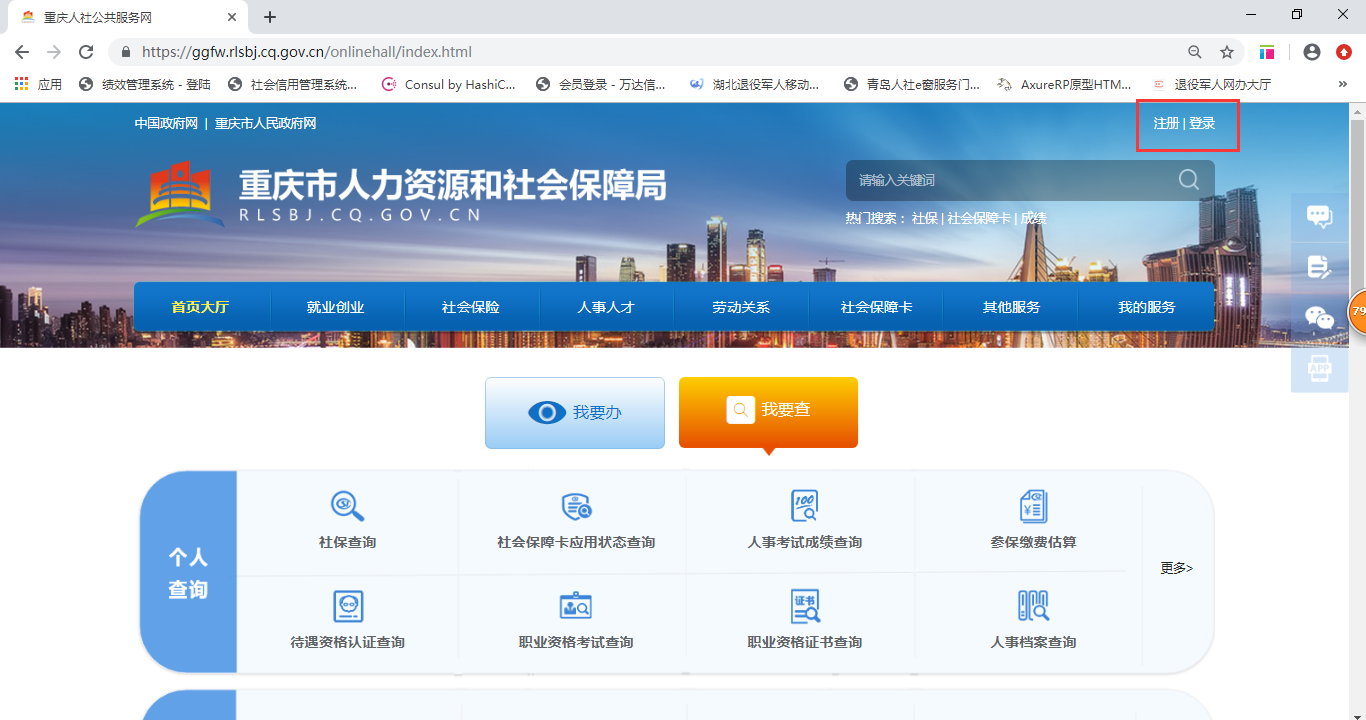Expand more personal queries via 更多>
Viewport: 1366px width, 720px height.
(1176, 568)
